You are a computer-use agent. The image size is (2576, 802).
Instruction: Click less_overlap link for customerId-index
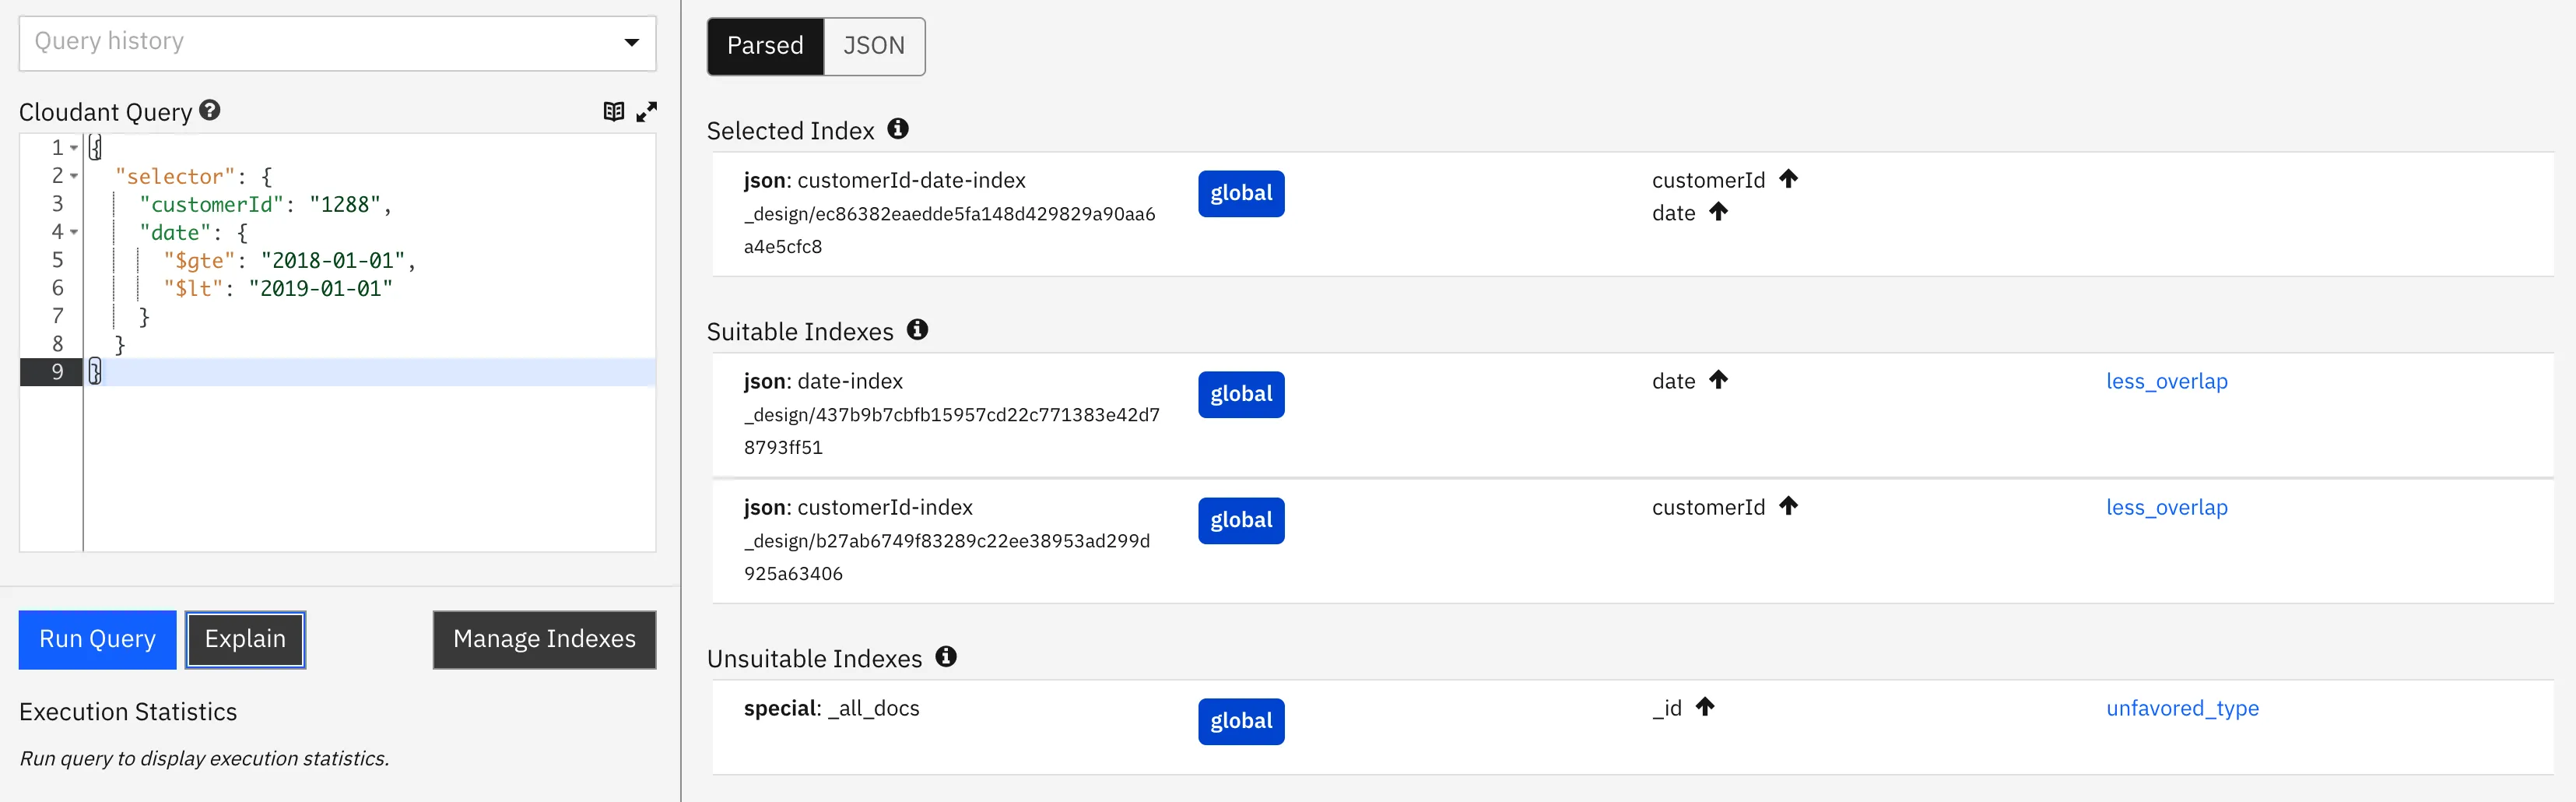pos(2166,507)
